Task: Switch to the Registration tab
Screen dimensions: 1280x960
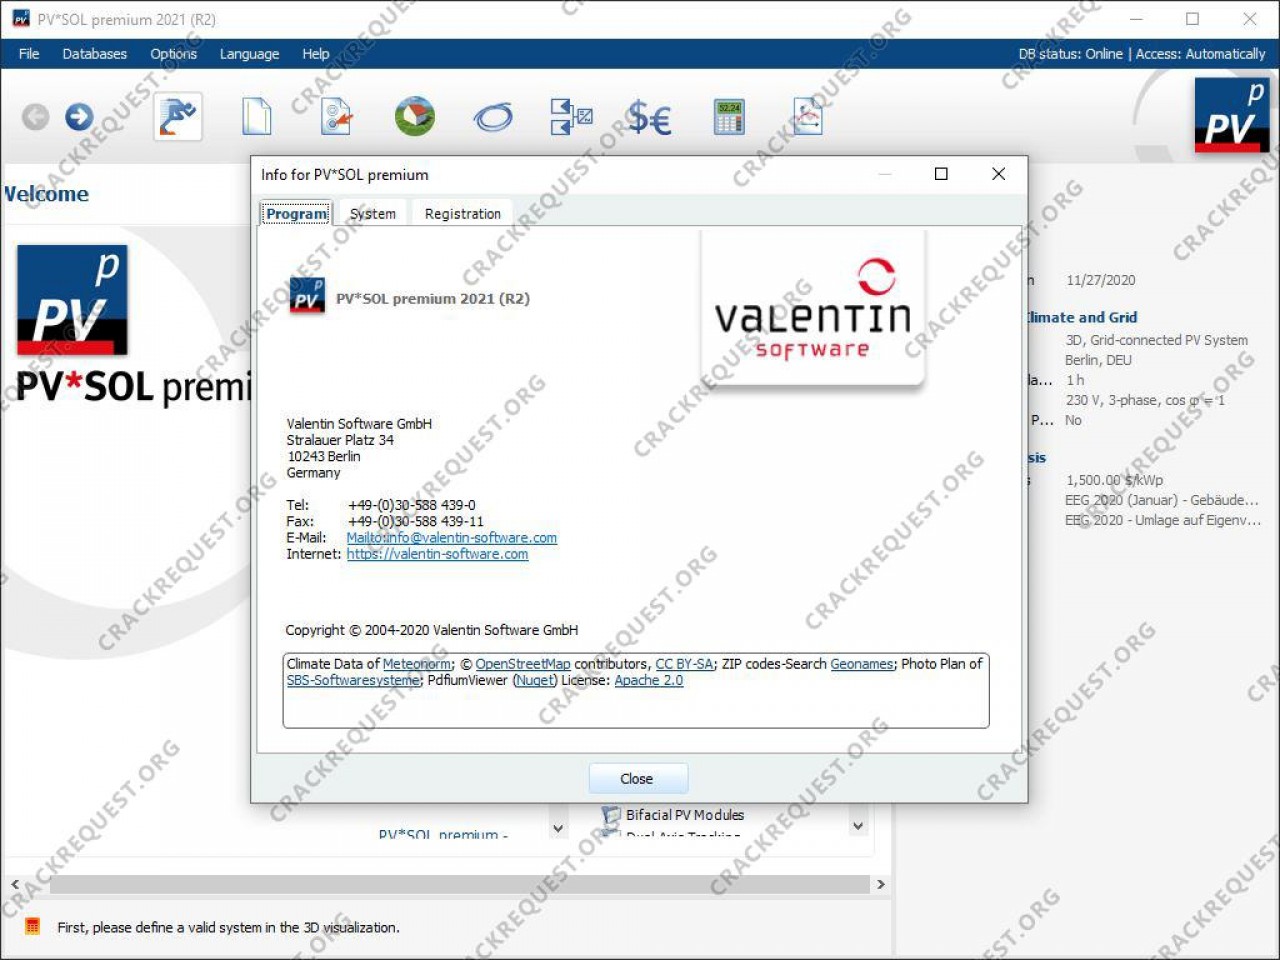Action: pos(462,214)
